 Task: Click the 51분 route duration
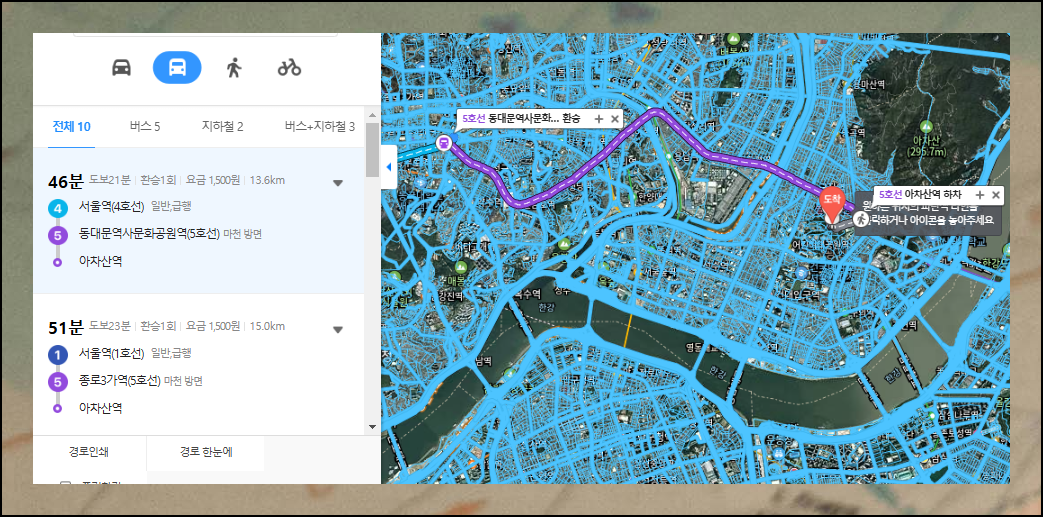[x=65, y=327]
